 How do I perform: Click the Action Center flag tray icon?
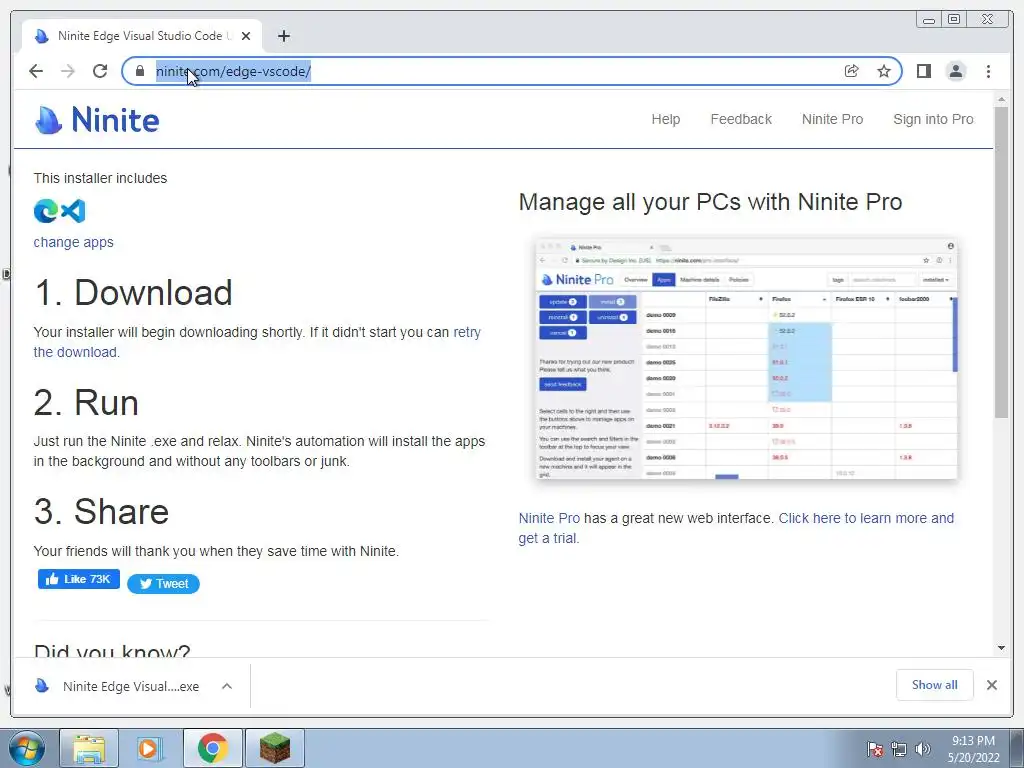click(x=874, y=749)
